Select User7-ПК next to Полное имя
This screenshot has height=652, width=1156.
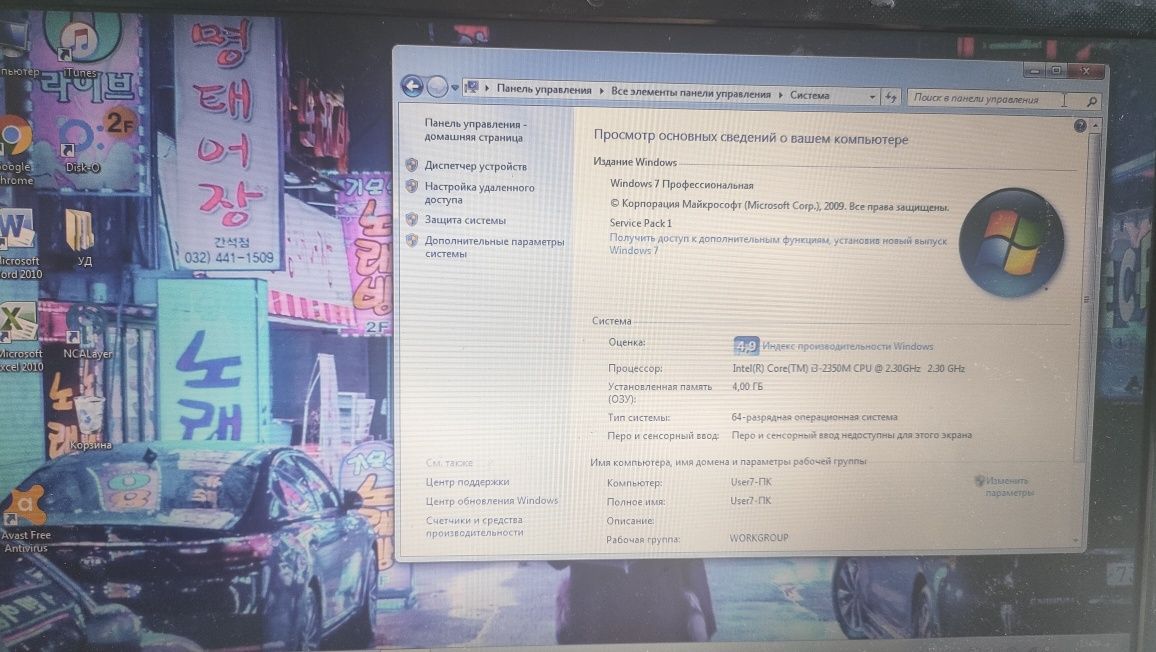[751, 500]
